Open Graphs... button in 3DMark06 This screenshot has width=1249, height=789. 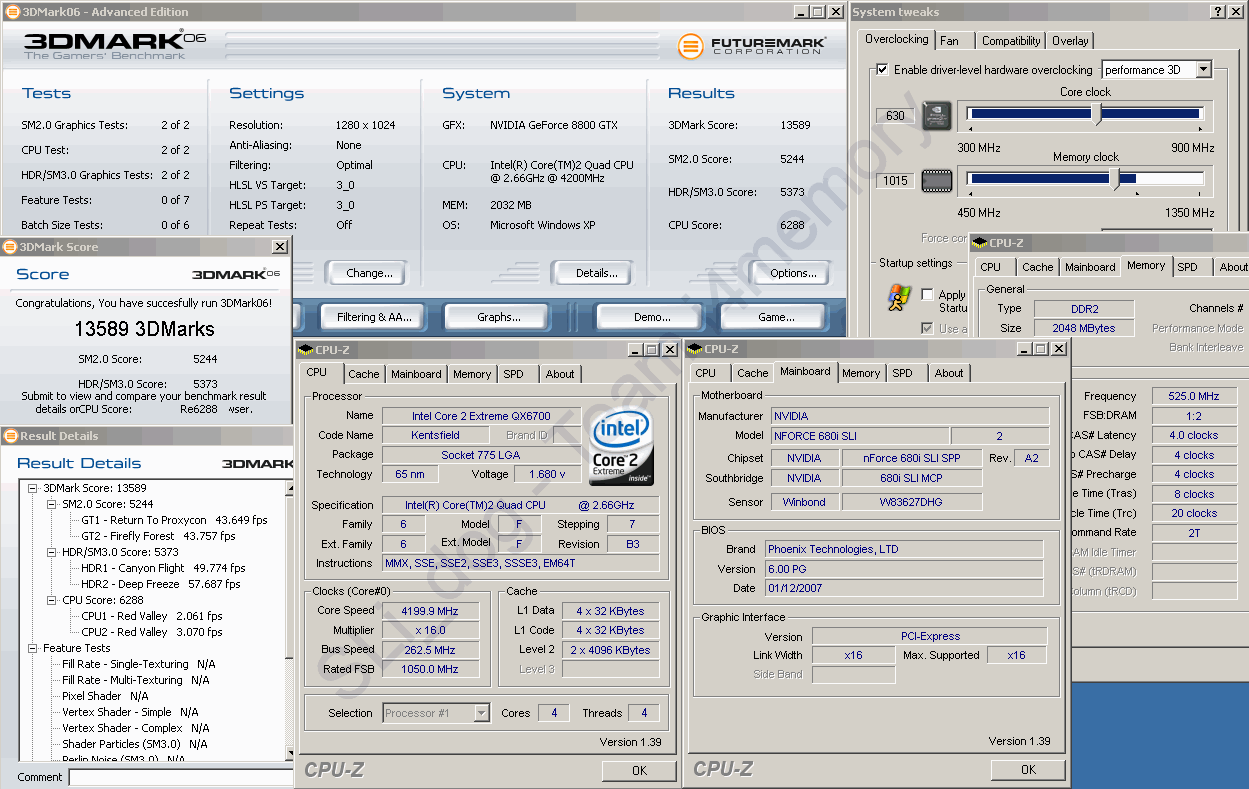(x=498, y=317)
